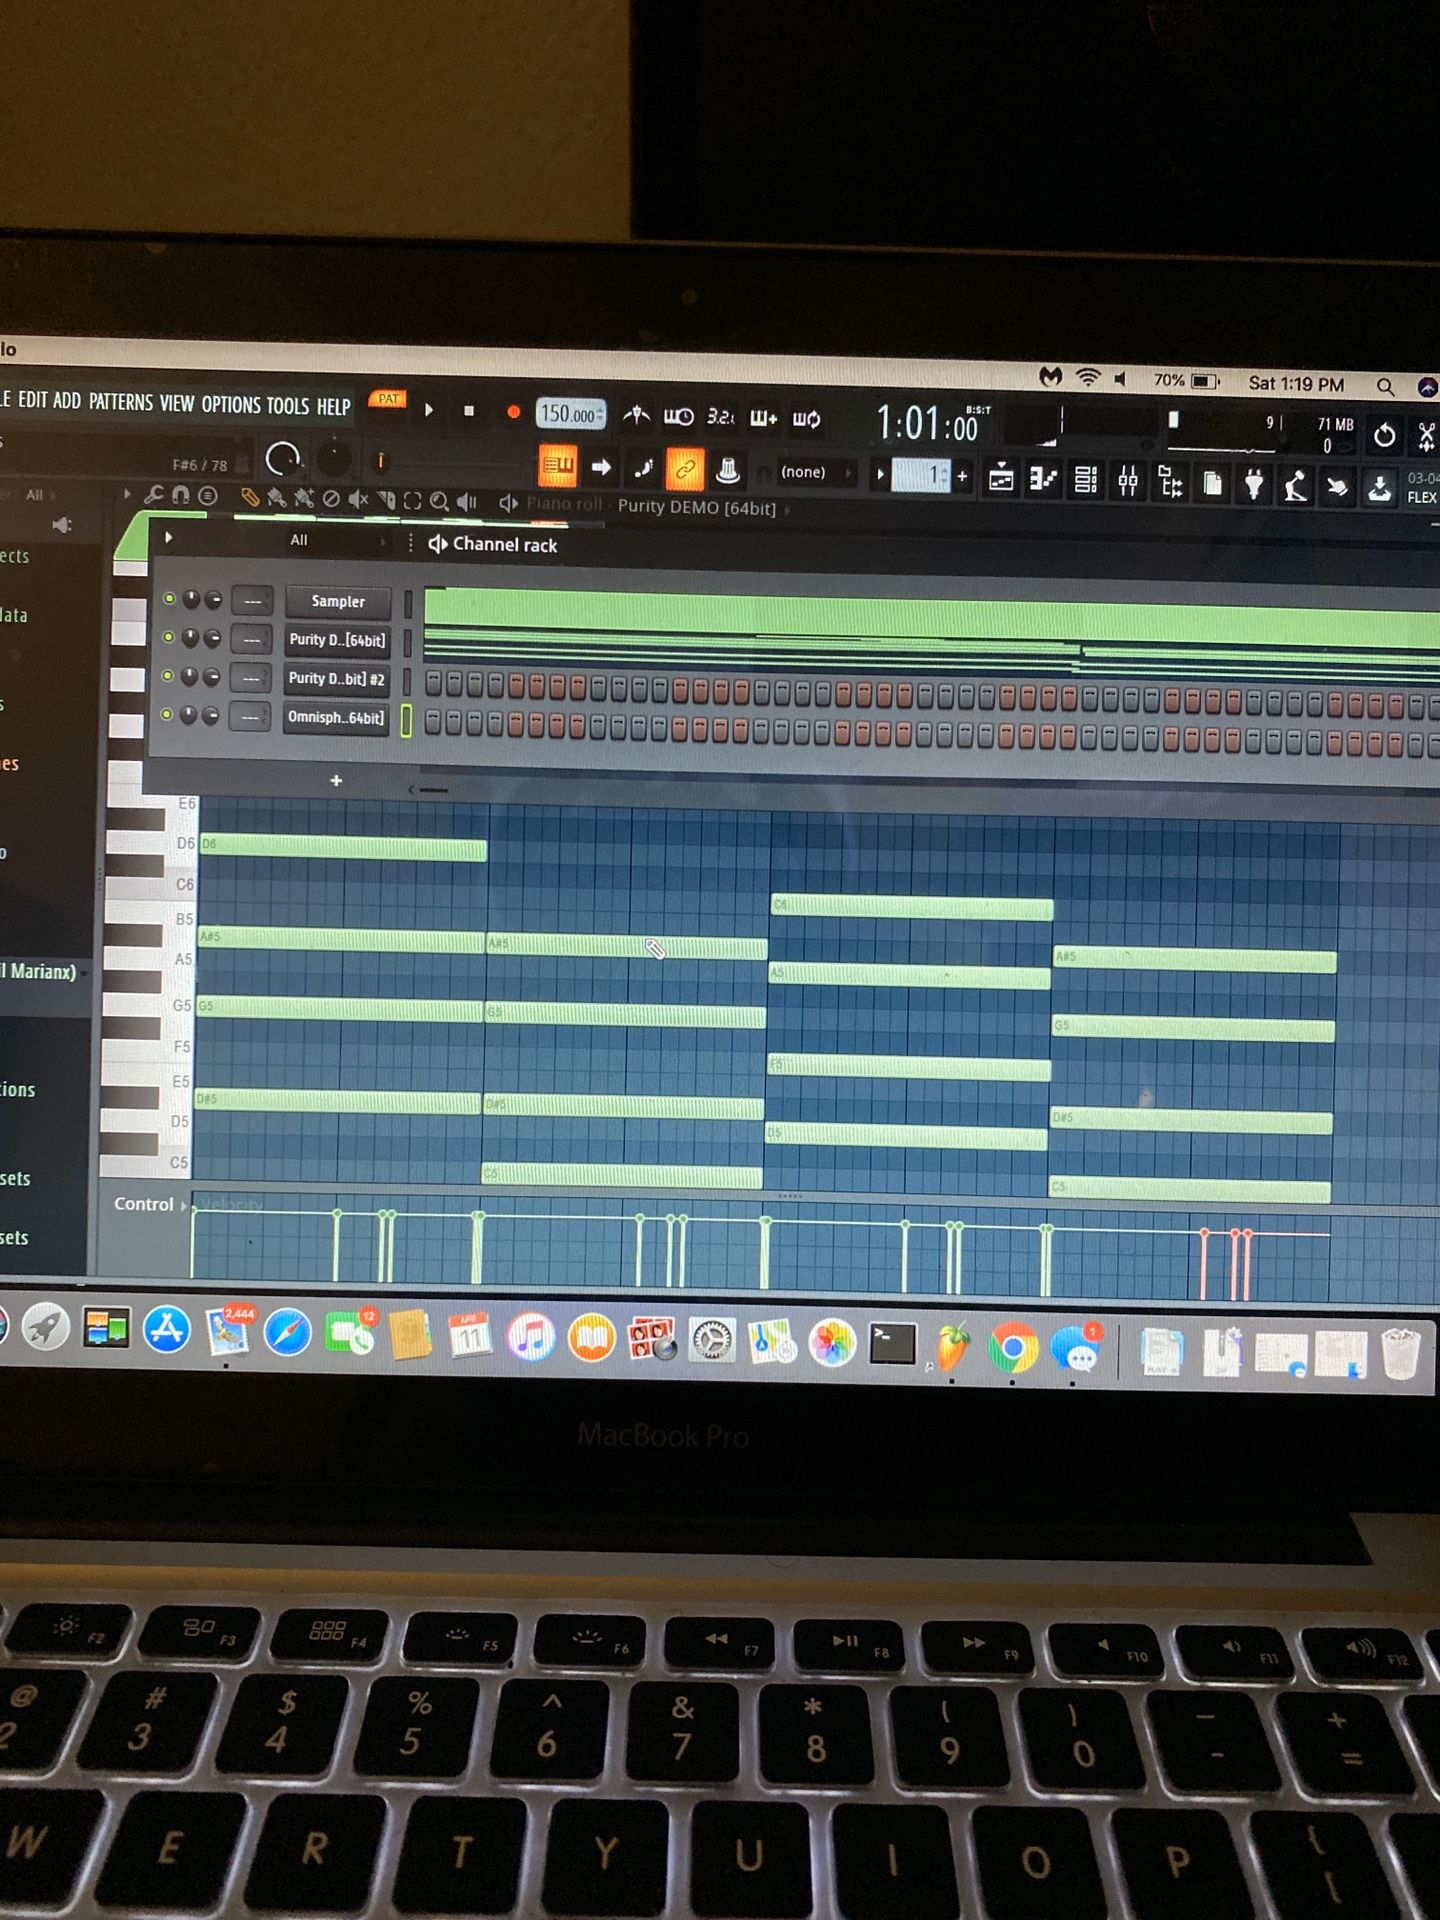Viewport: 1440px width, 1920px height.
Task: Click the render/export download icon
Action: point(1380,489)
